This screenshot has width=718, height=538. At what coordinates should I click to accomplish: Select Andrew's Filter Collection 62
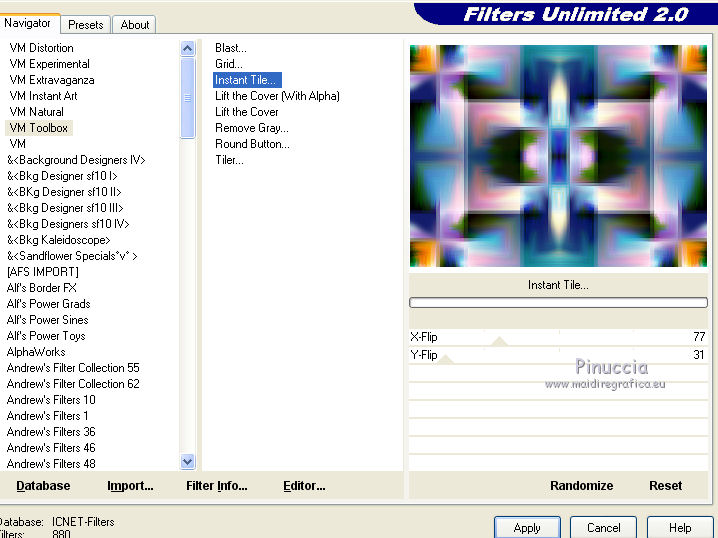(73, 384)
